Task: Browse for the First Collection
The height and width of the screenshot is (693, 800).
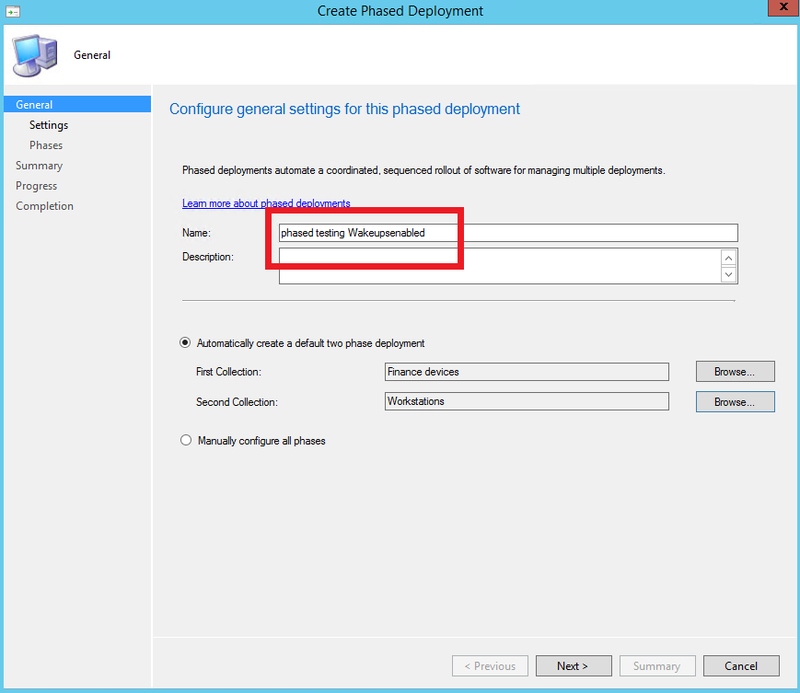Action: (x=735, y=372)
